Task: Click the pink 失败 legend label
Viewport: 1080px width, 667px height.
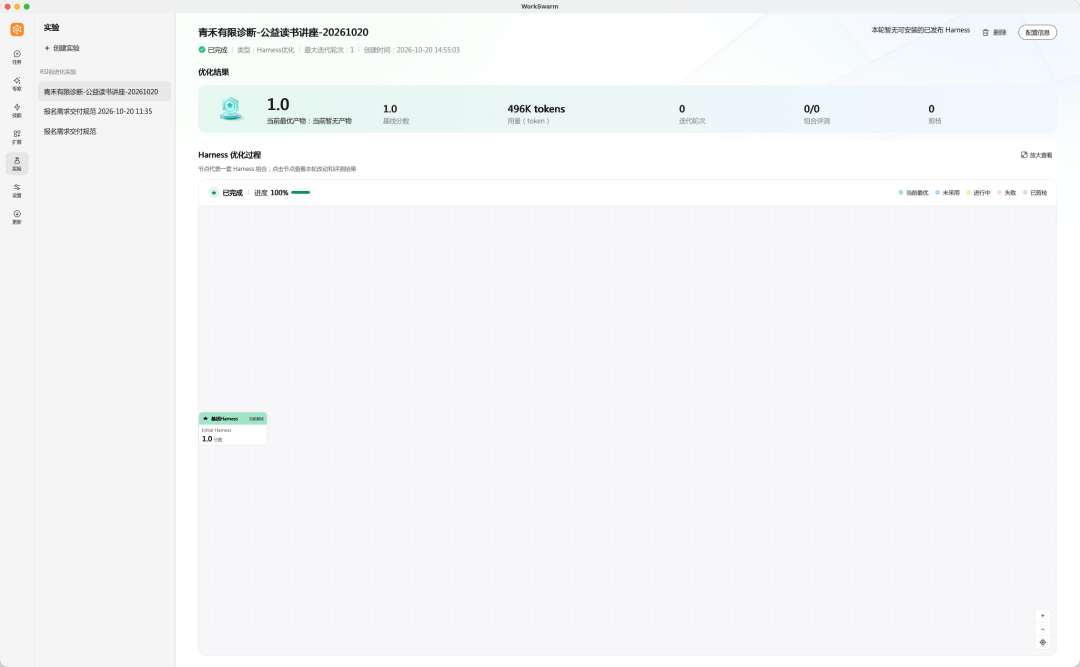Action: click(x=1010, y=193)
